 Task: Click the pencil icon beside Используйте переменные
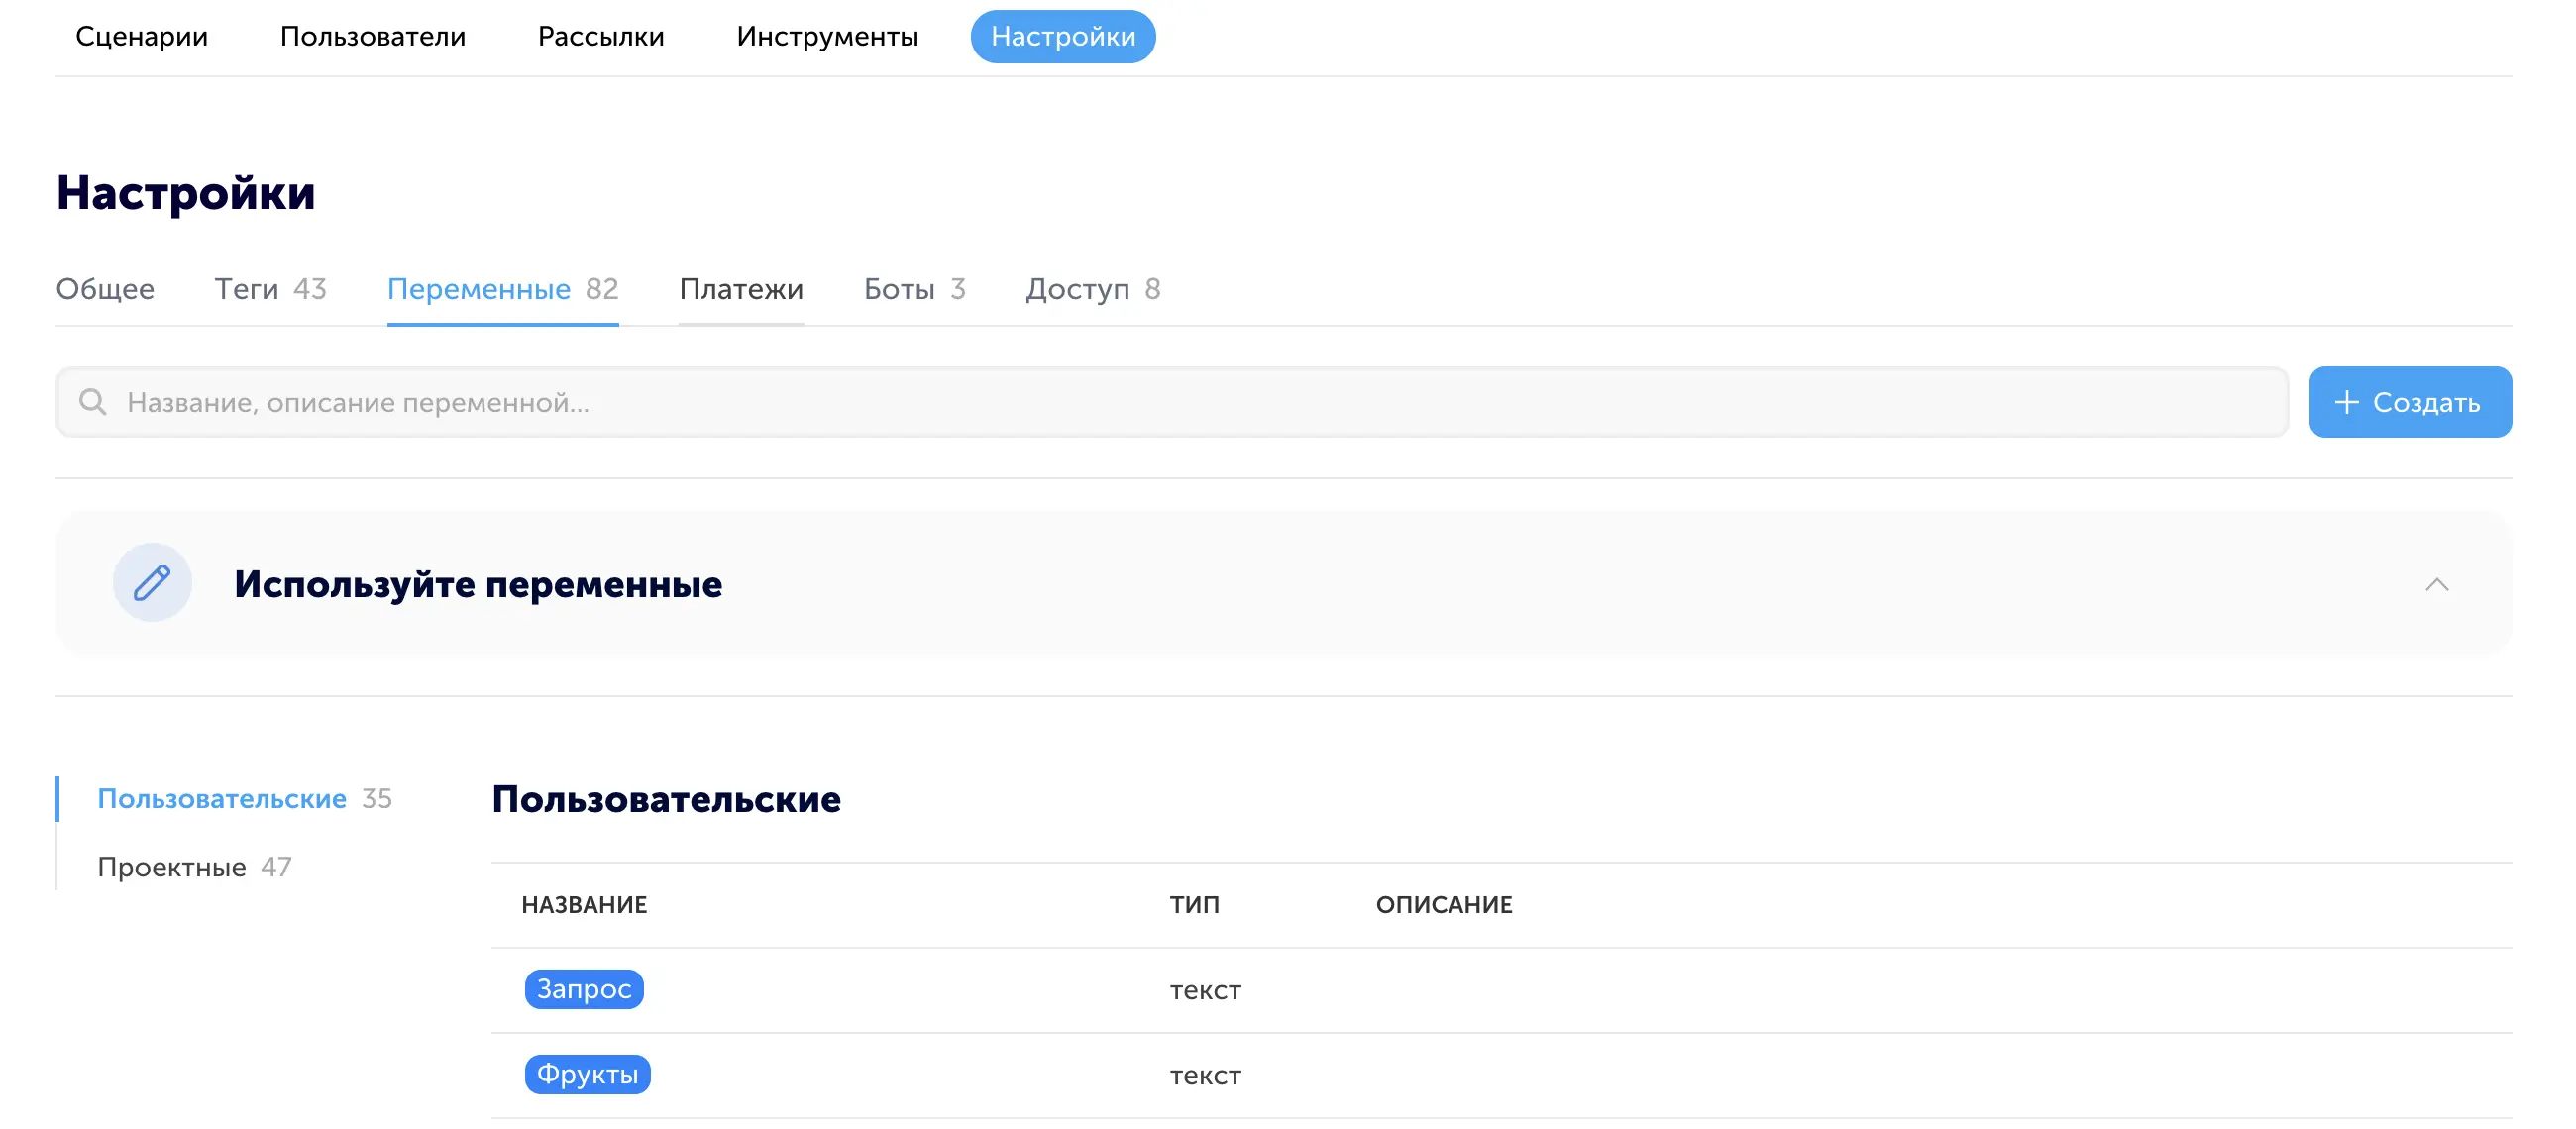click(152, 583)
